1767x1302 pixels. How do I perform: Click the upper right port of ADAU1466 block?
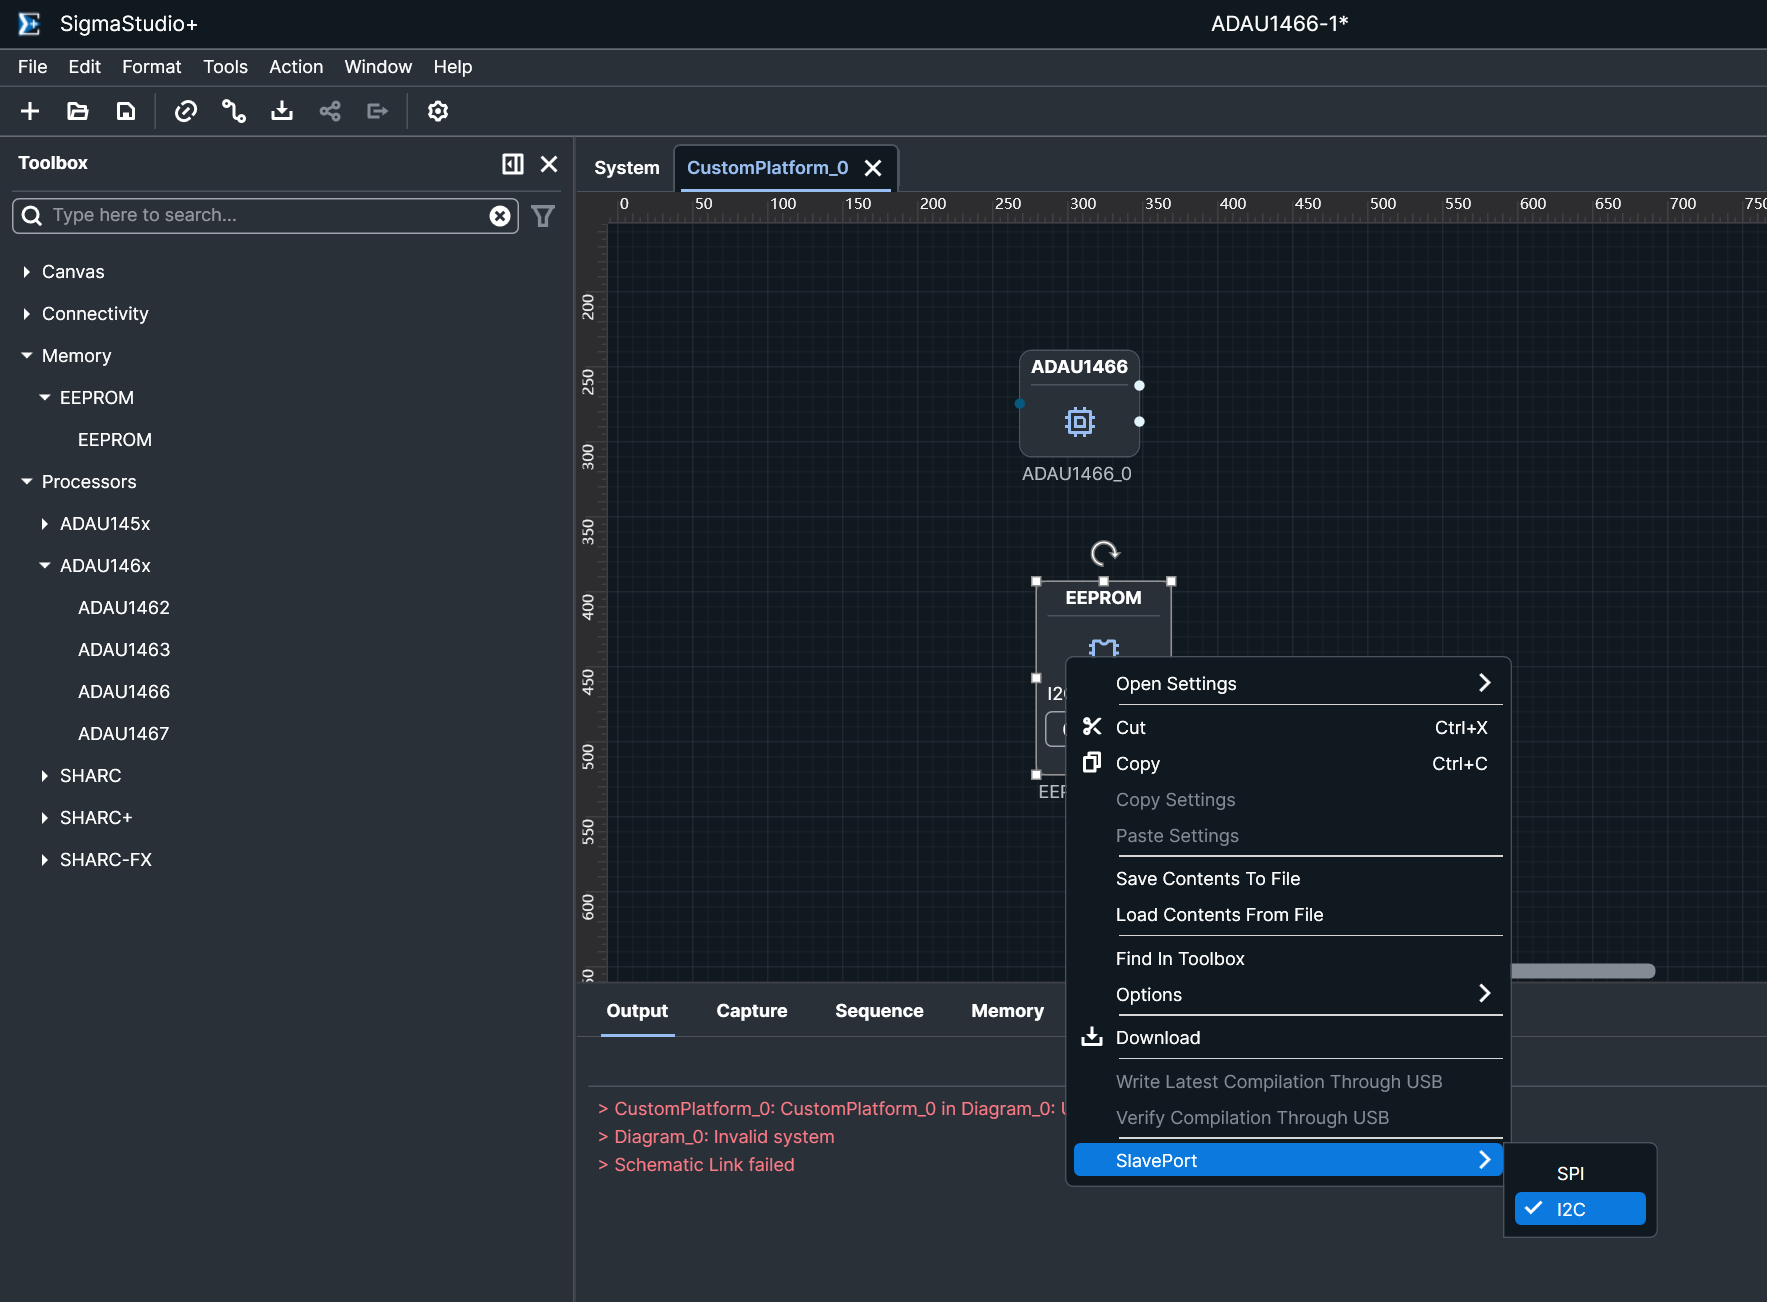[1139, 386]
